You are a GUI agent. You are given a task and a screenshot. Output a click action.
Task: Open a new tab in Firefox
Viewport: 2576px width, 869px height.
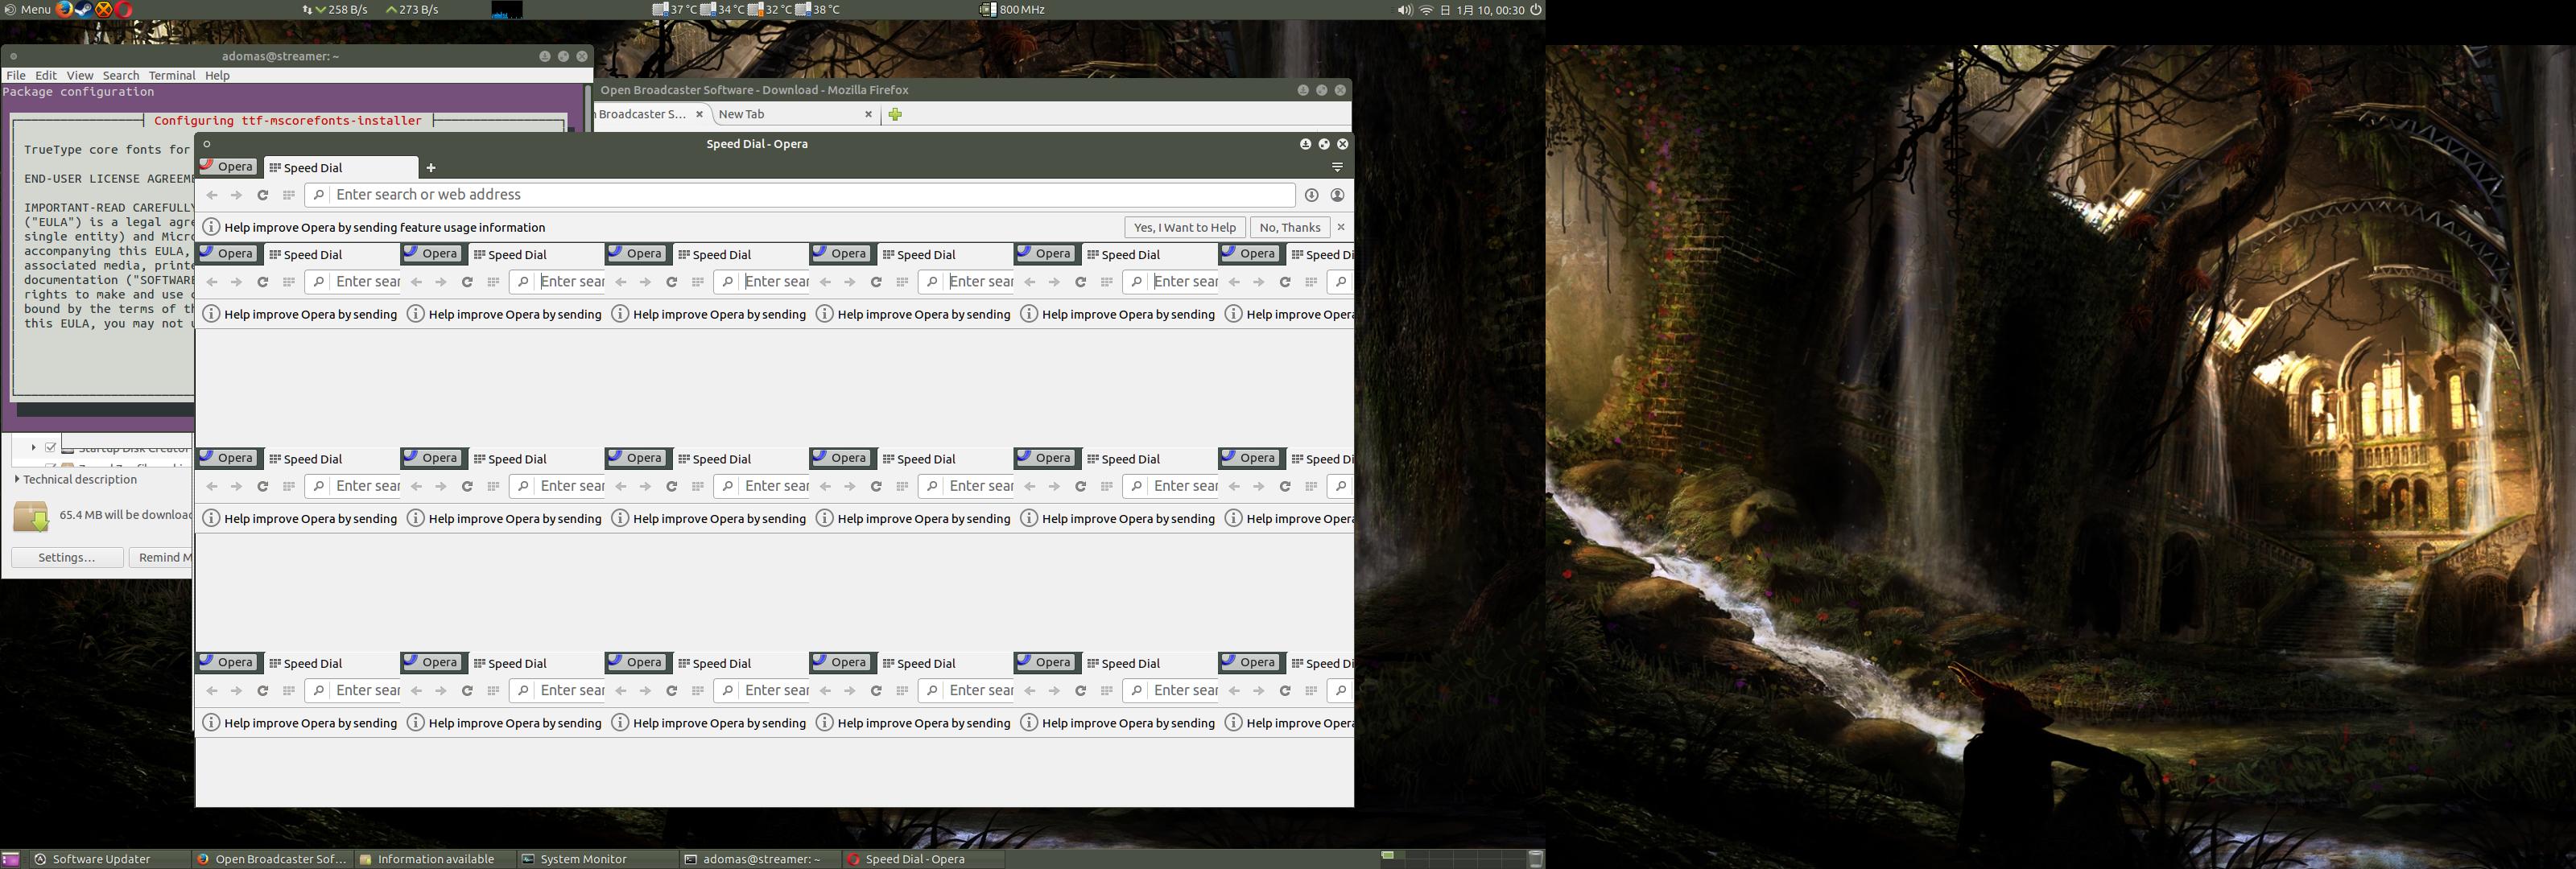click(895, 114)
